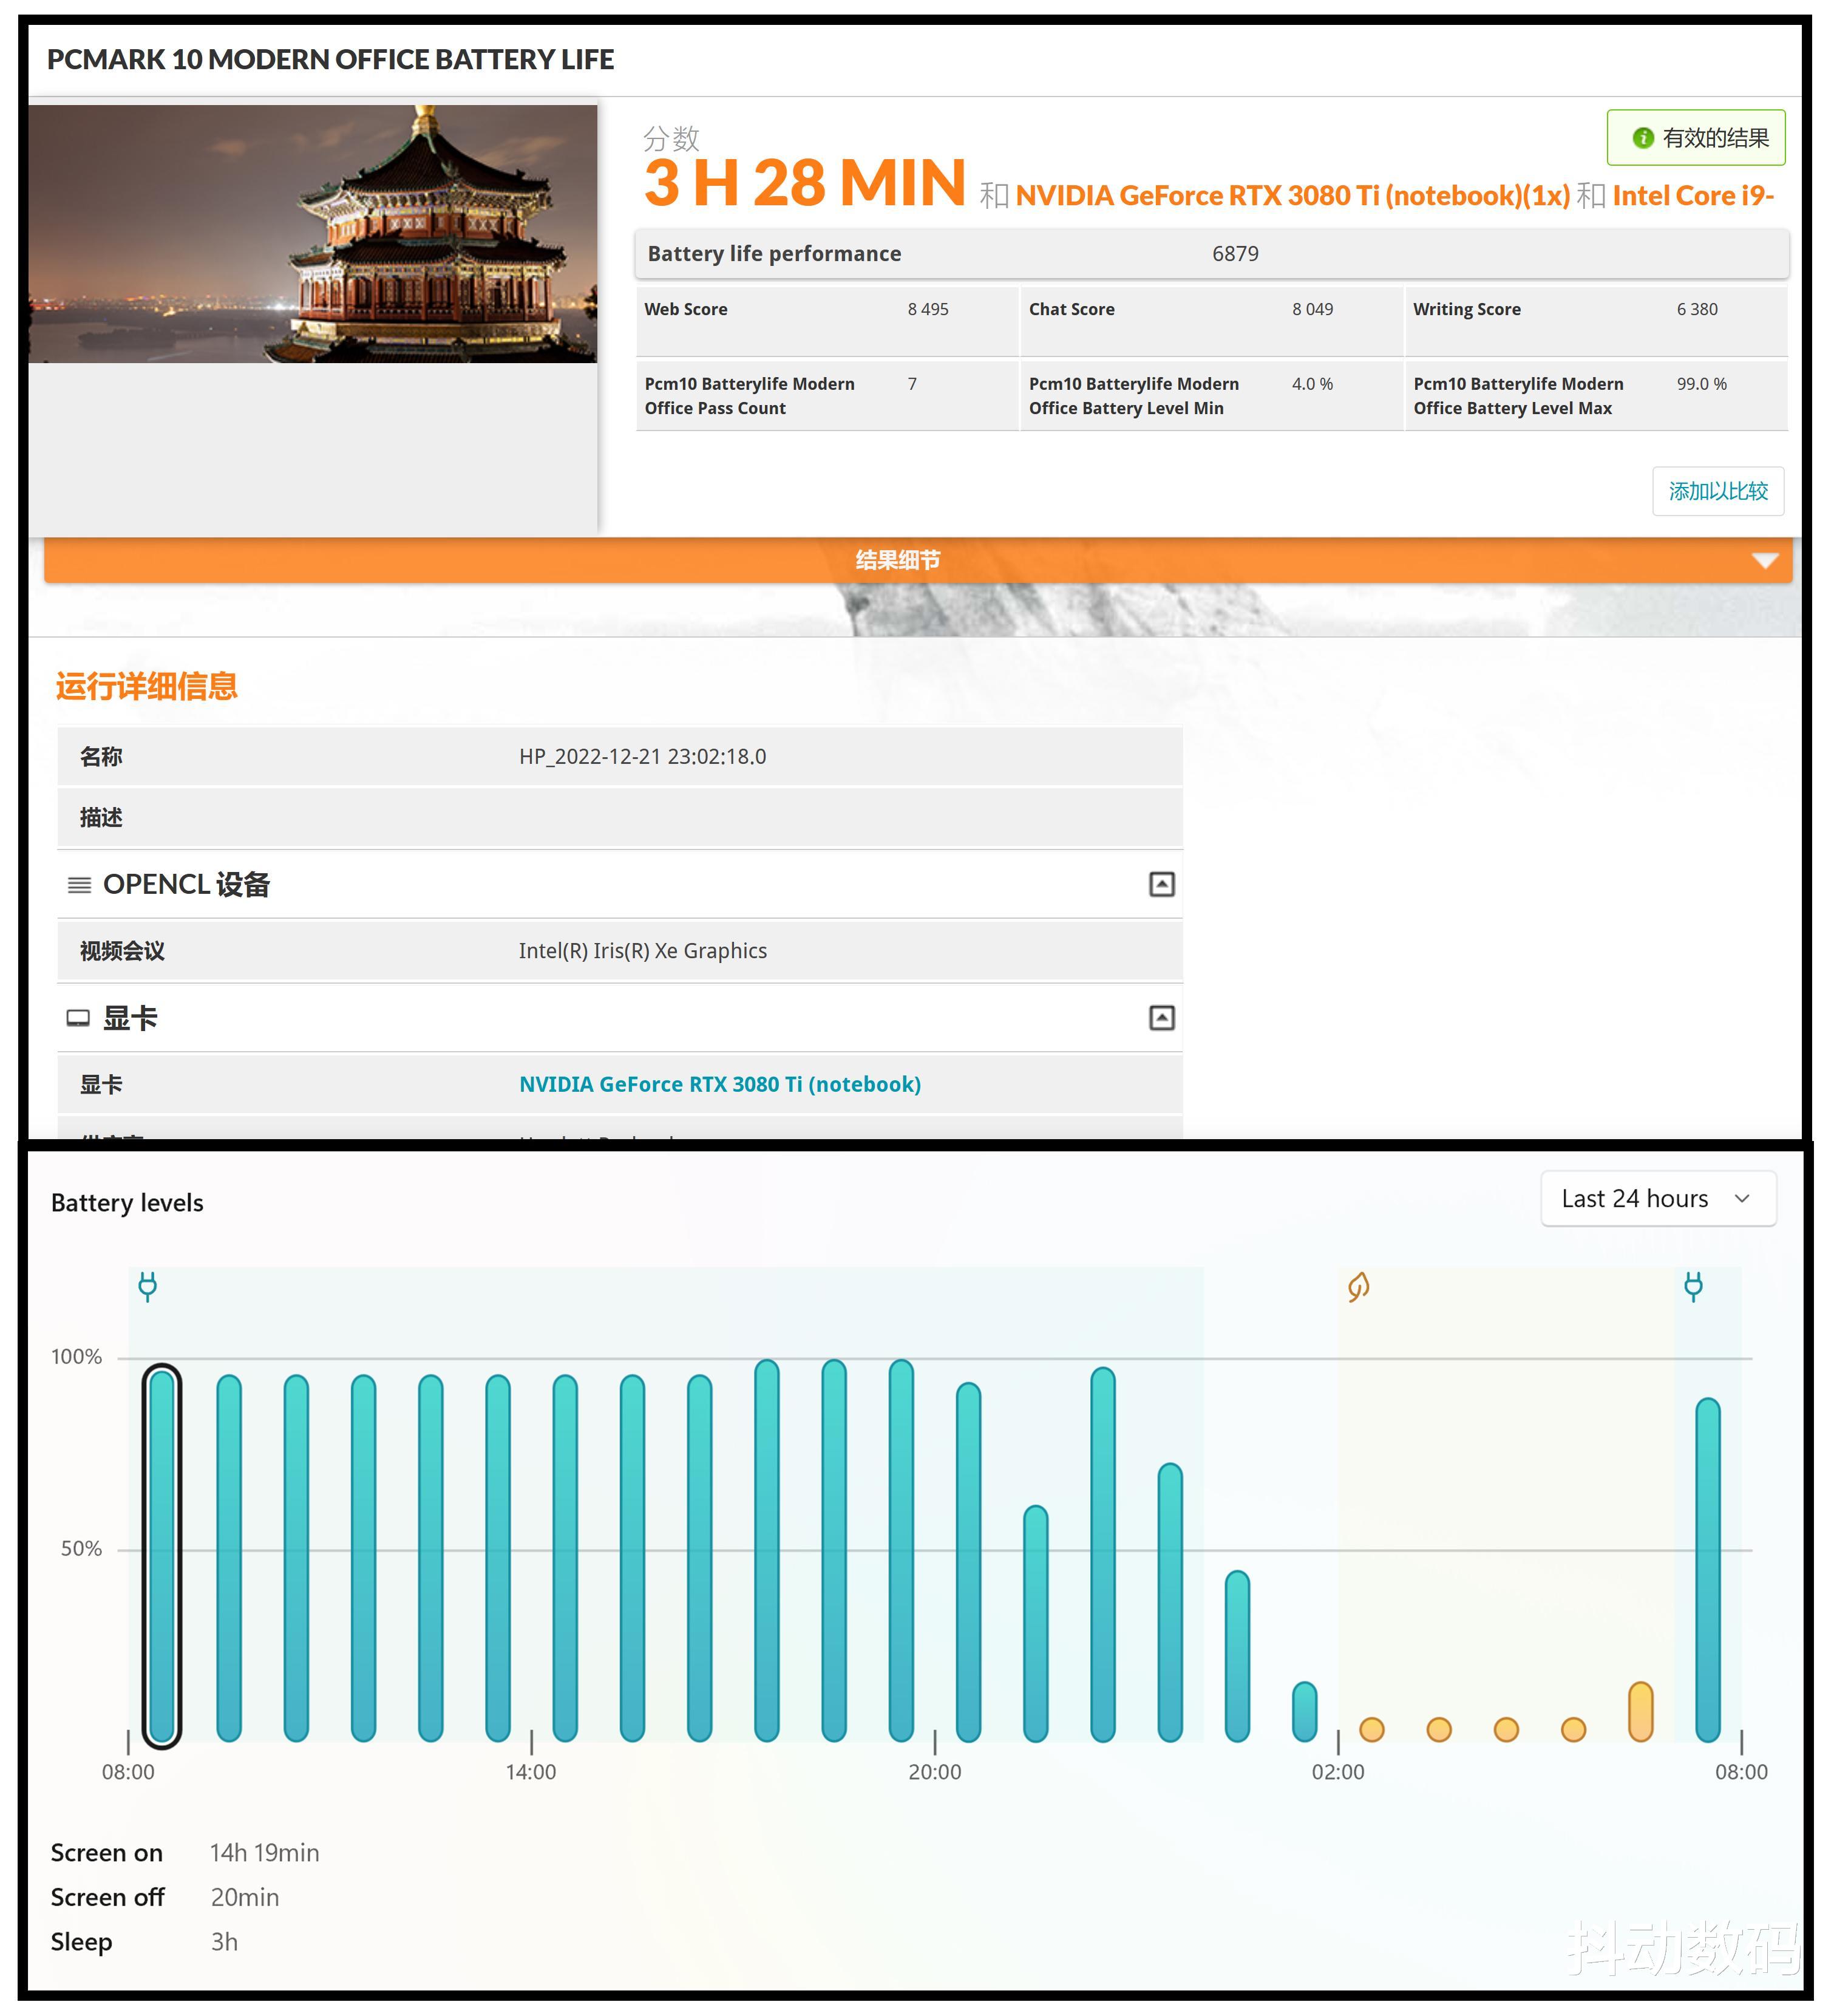This screenshot has height=2016, width=1834.
Task: Click the Battery life performance 6879 row
Action: coord(1211,254)
